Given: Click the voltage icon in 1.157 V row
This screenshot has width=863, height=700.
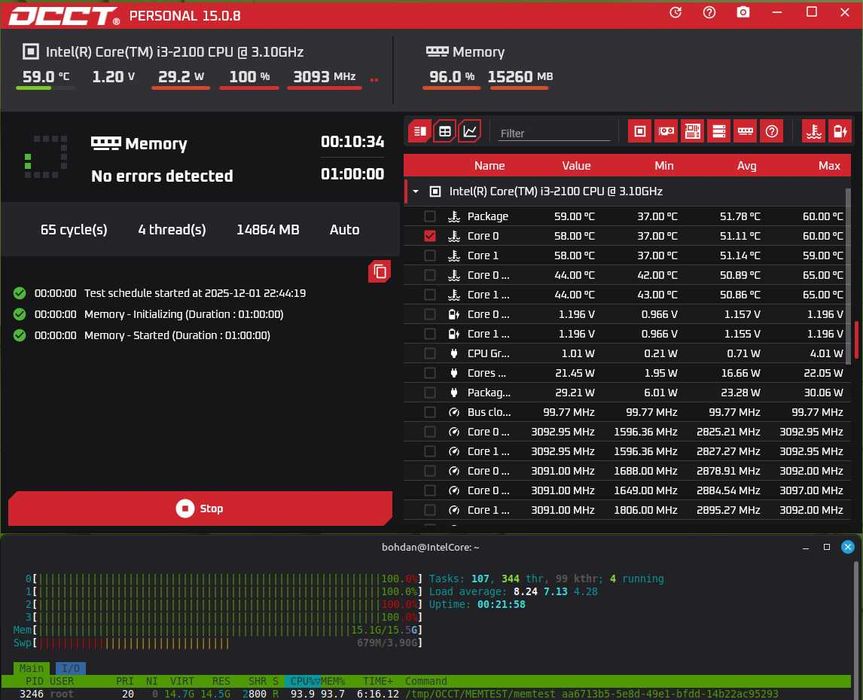Looking at the screenshot, I should pos(454,315).
